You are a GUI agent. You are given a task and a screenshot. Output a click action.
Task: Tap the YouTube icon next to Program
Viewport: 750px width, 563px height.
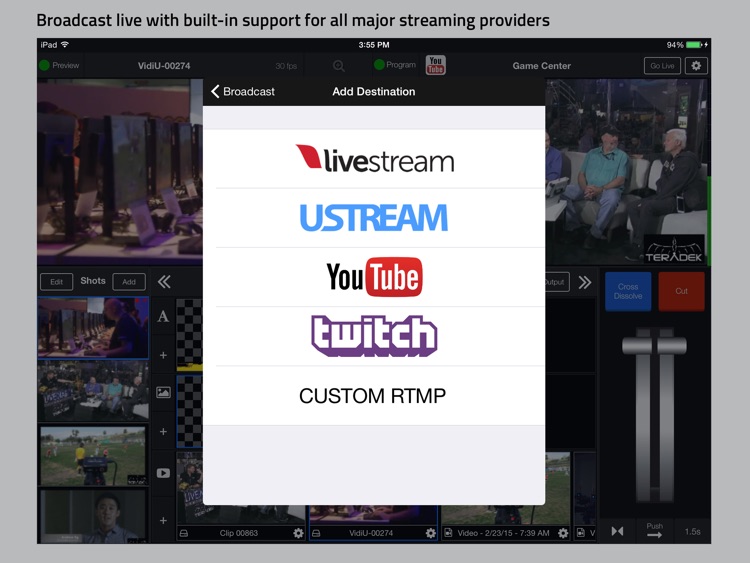tap(435, 65)
